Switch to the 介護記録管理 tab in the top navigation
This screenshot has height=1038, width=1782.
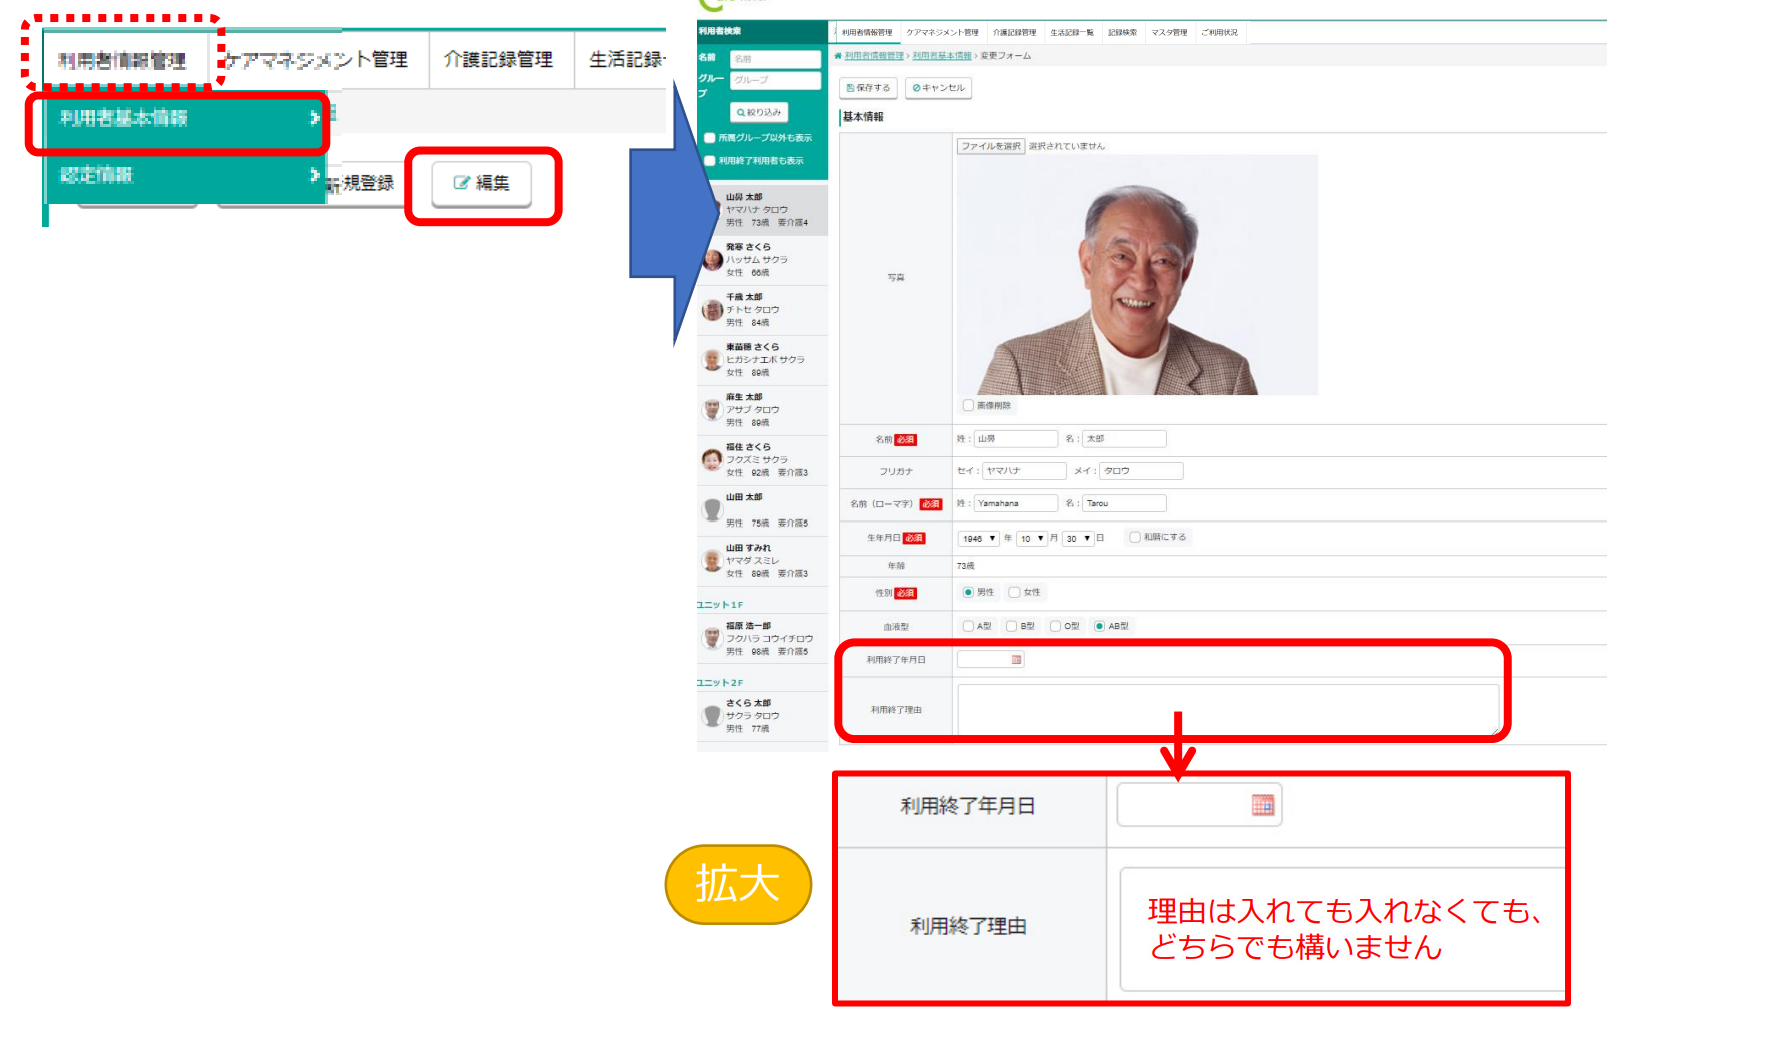pyautogui.click(x=498, y=60)
